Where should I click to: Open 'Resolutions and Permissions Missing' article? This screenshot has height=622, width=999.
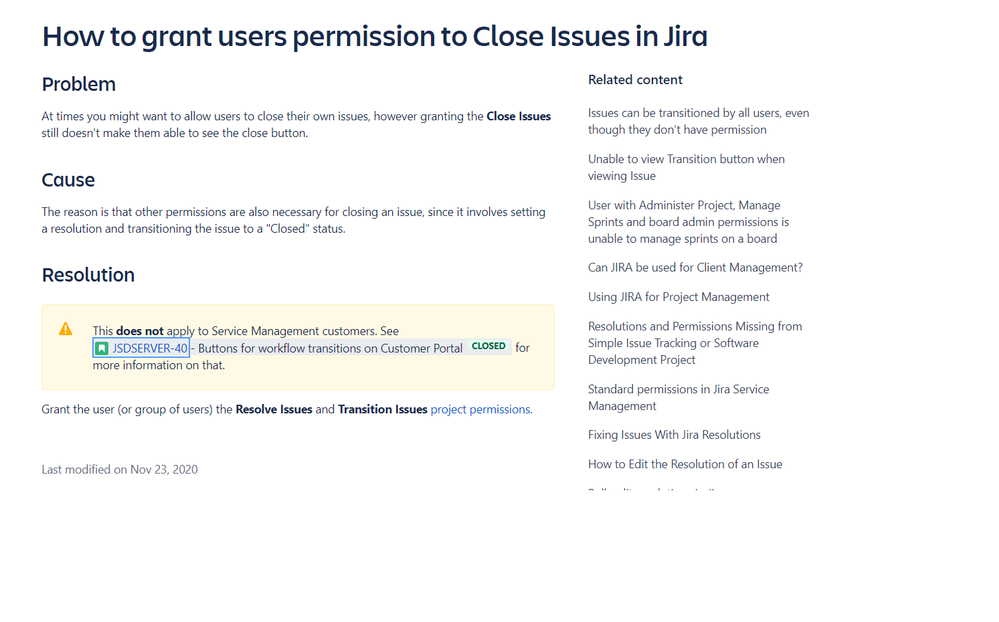[694, 343]
